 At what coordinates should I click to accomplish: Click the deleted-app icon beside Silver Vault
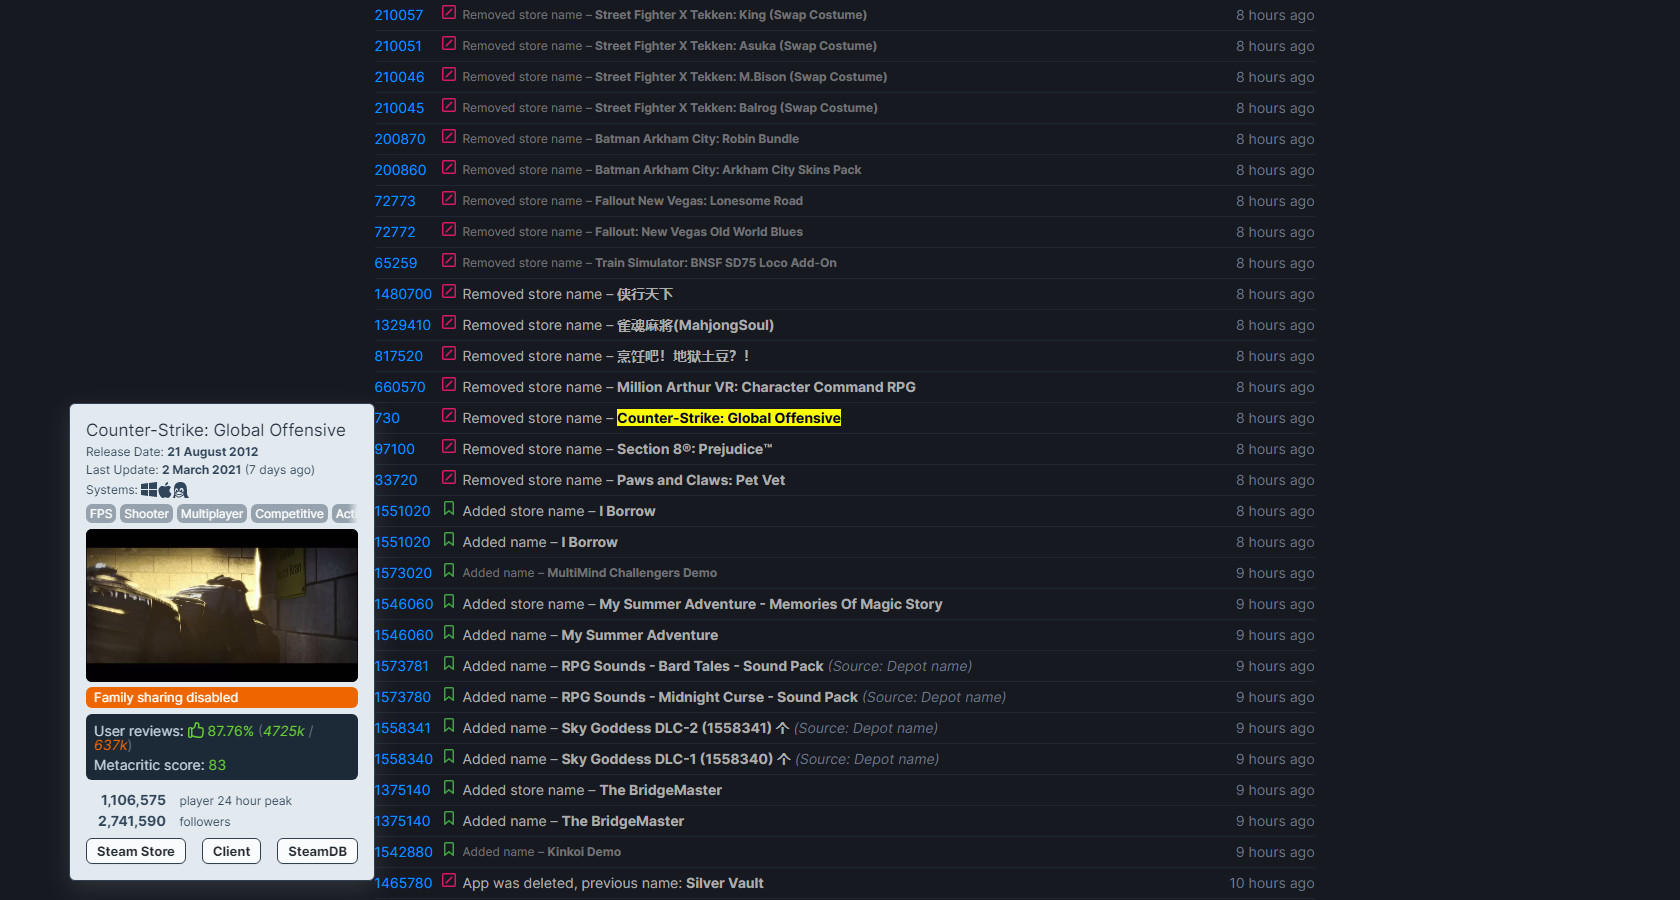[x=449, y=881]
